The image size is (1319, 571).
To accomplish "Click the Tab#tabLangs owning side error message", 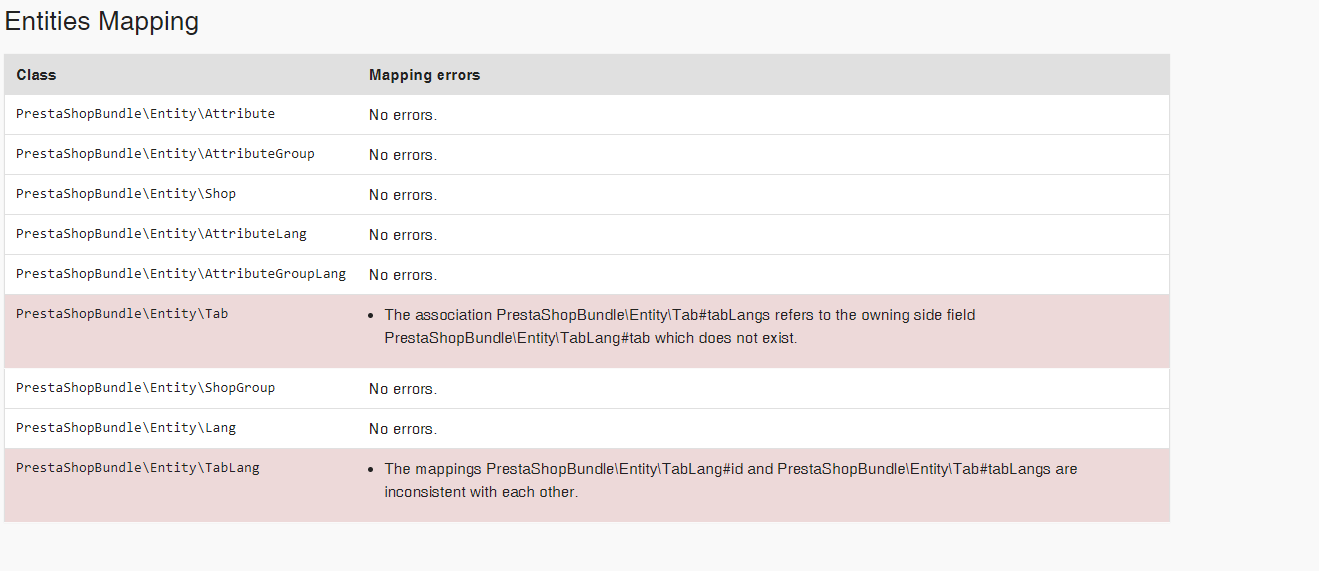I will 680,326.
